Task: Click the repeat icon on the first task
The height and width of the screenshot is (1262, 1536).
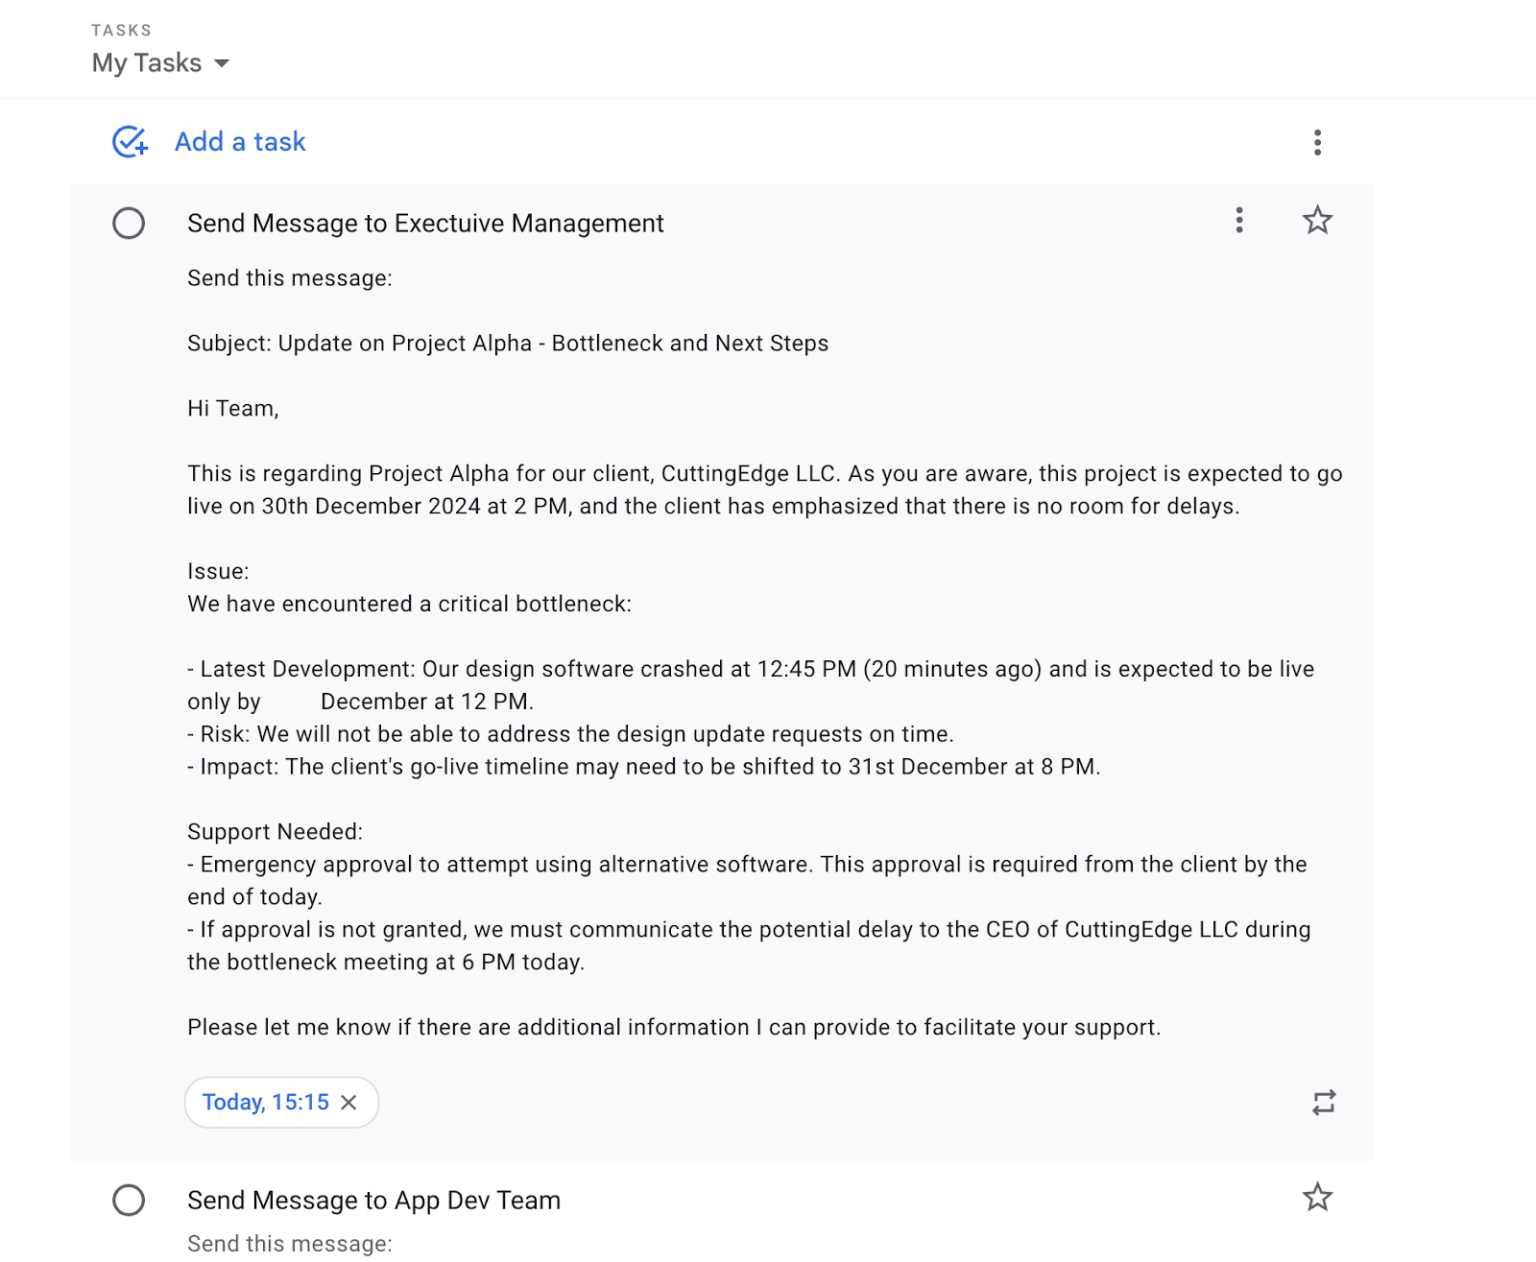Action: coord(1323,1102)
